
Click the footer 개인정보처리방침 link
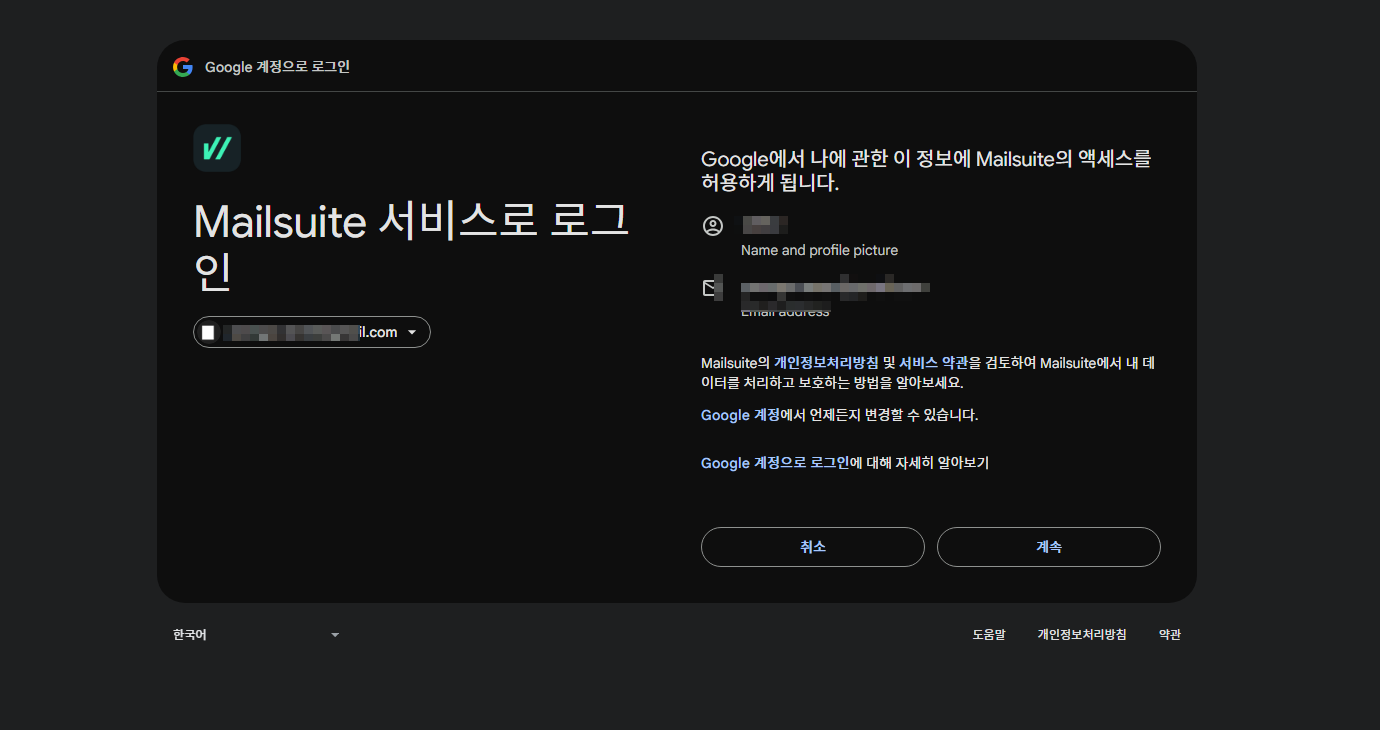[1082, 635]
